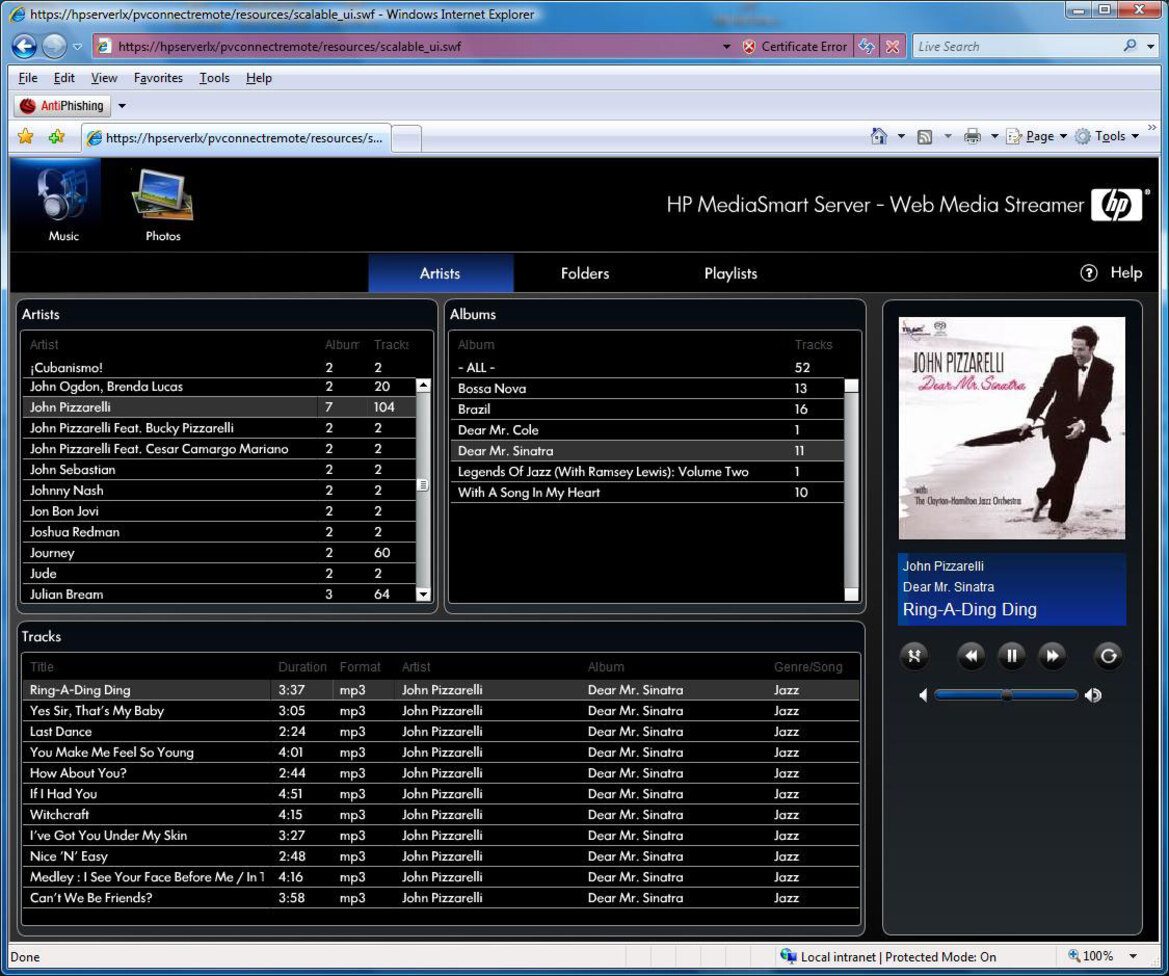Open the Help menu in the menu bar
Screen dimensions: 1169x976
[x=259, y=78]
